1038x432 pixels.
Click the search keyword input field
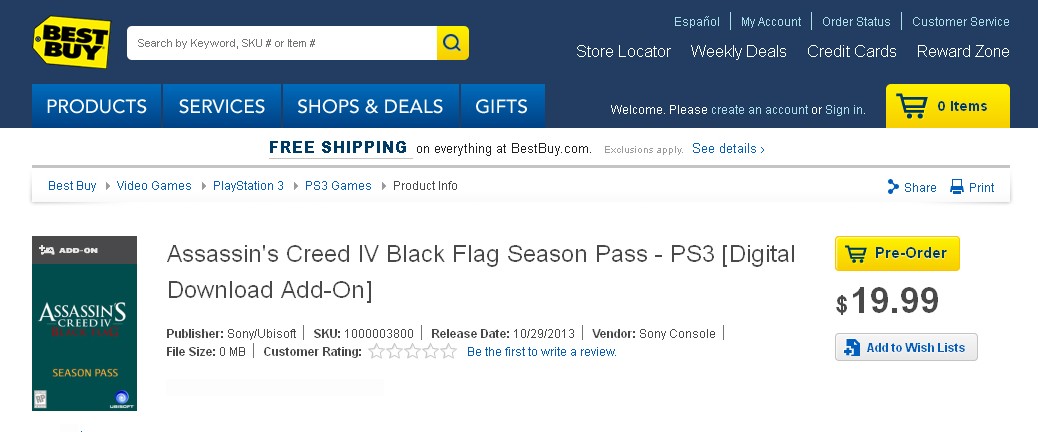point(281,43)
